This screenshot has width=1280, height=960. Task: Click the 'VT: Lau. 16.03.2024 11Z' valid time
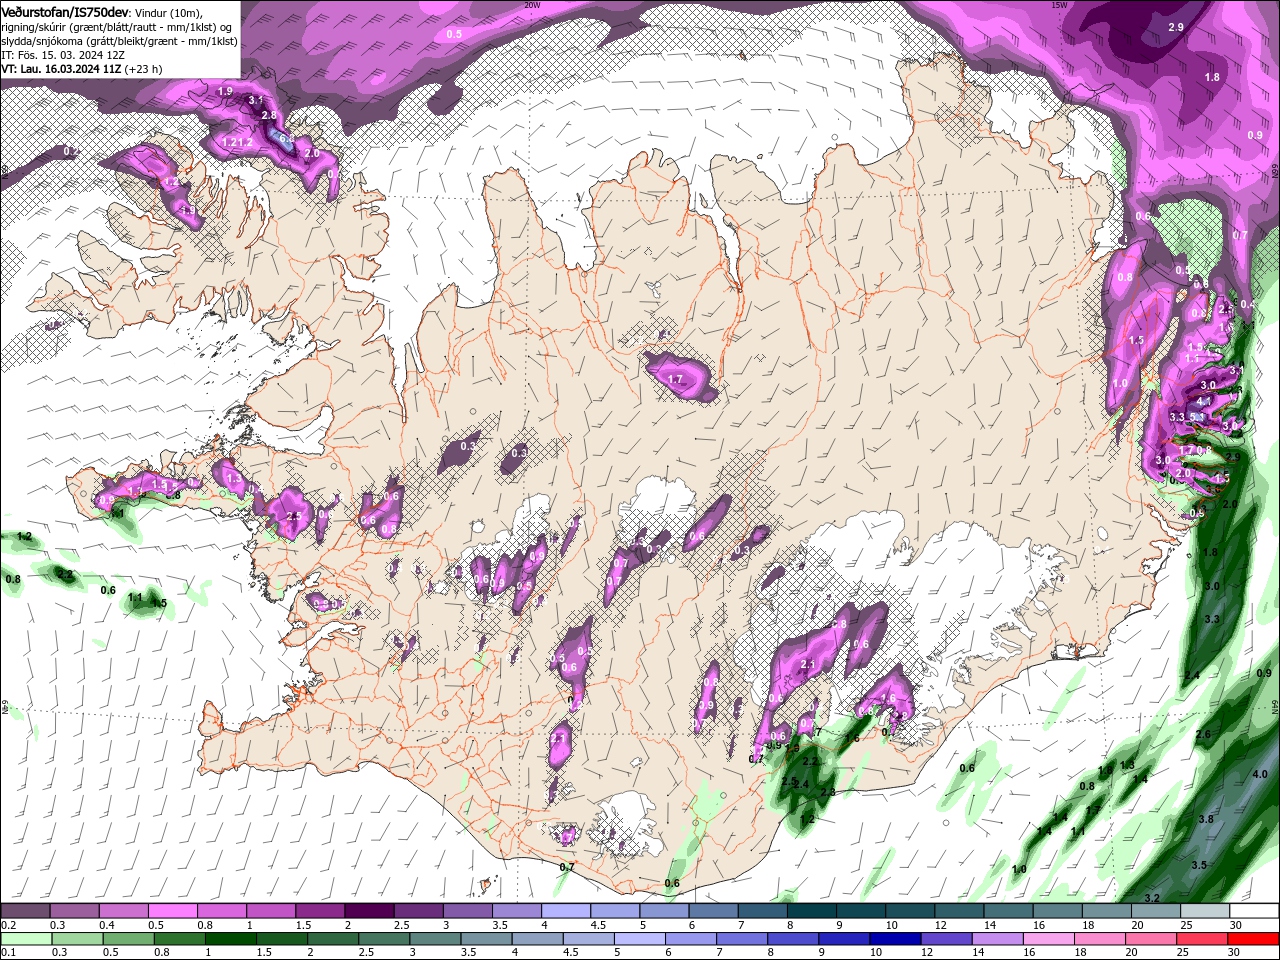tap(61, 69)
